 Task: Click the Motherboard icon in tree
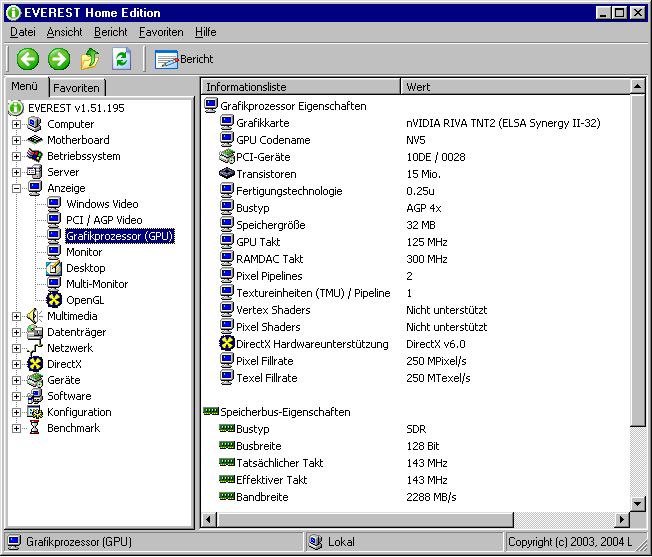(35, 140)
